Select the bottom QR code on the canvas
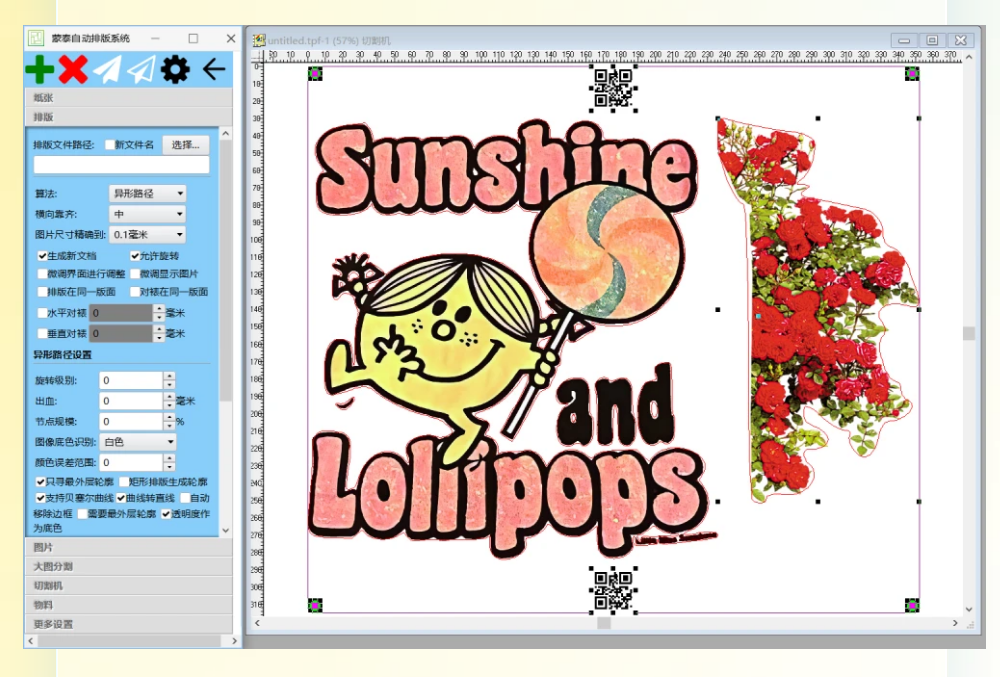This screenshot has width=1000, height=677. point(613,590)
